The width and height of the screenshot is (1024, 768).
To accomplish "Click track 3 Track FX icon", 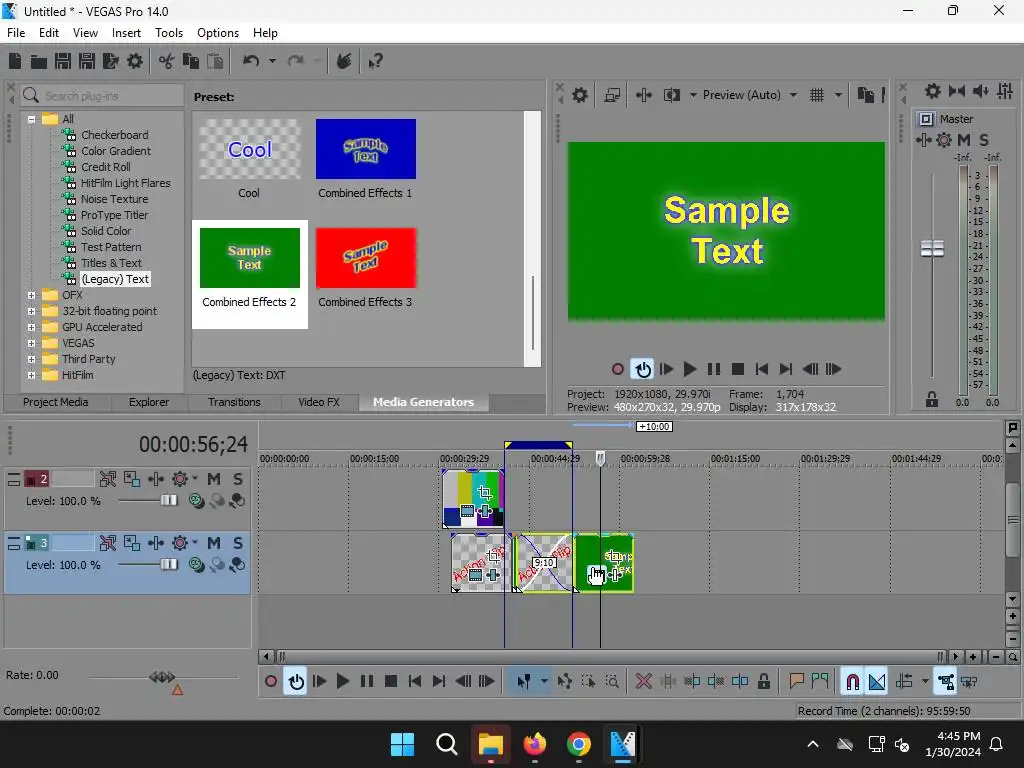I will click(x=156, y=543).
